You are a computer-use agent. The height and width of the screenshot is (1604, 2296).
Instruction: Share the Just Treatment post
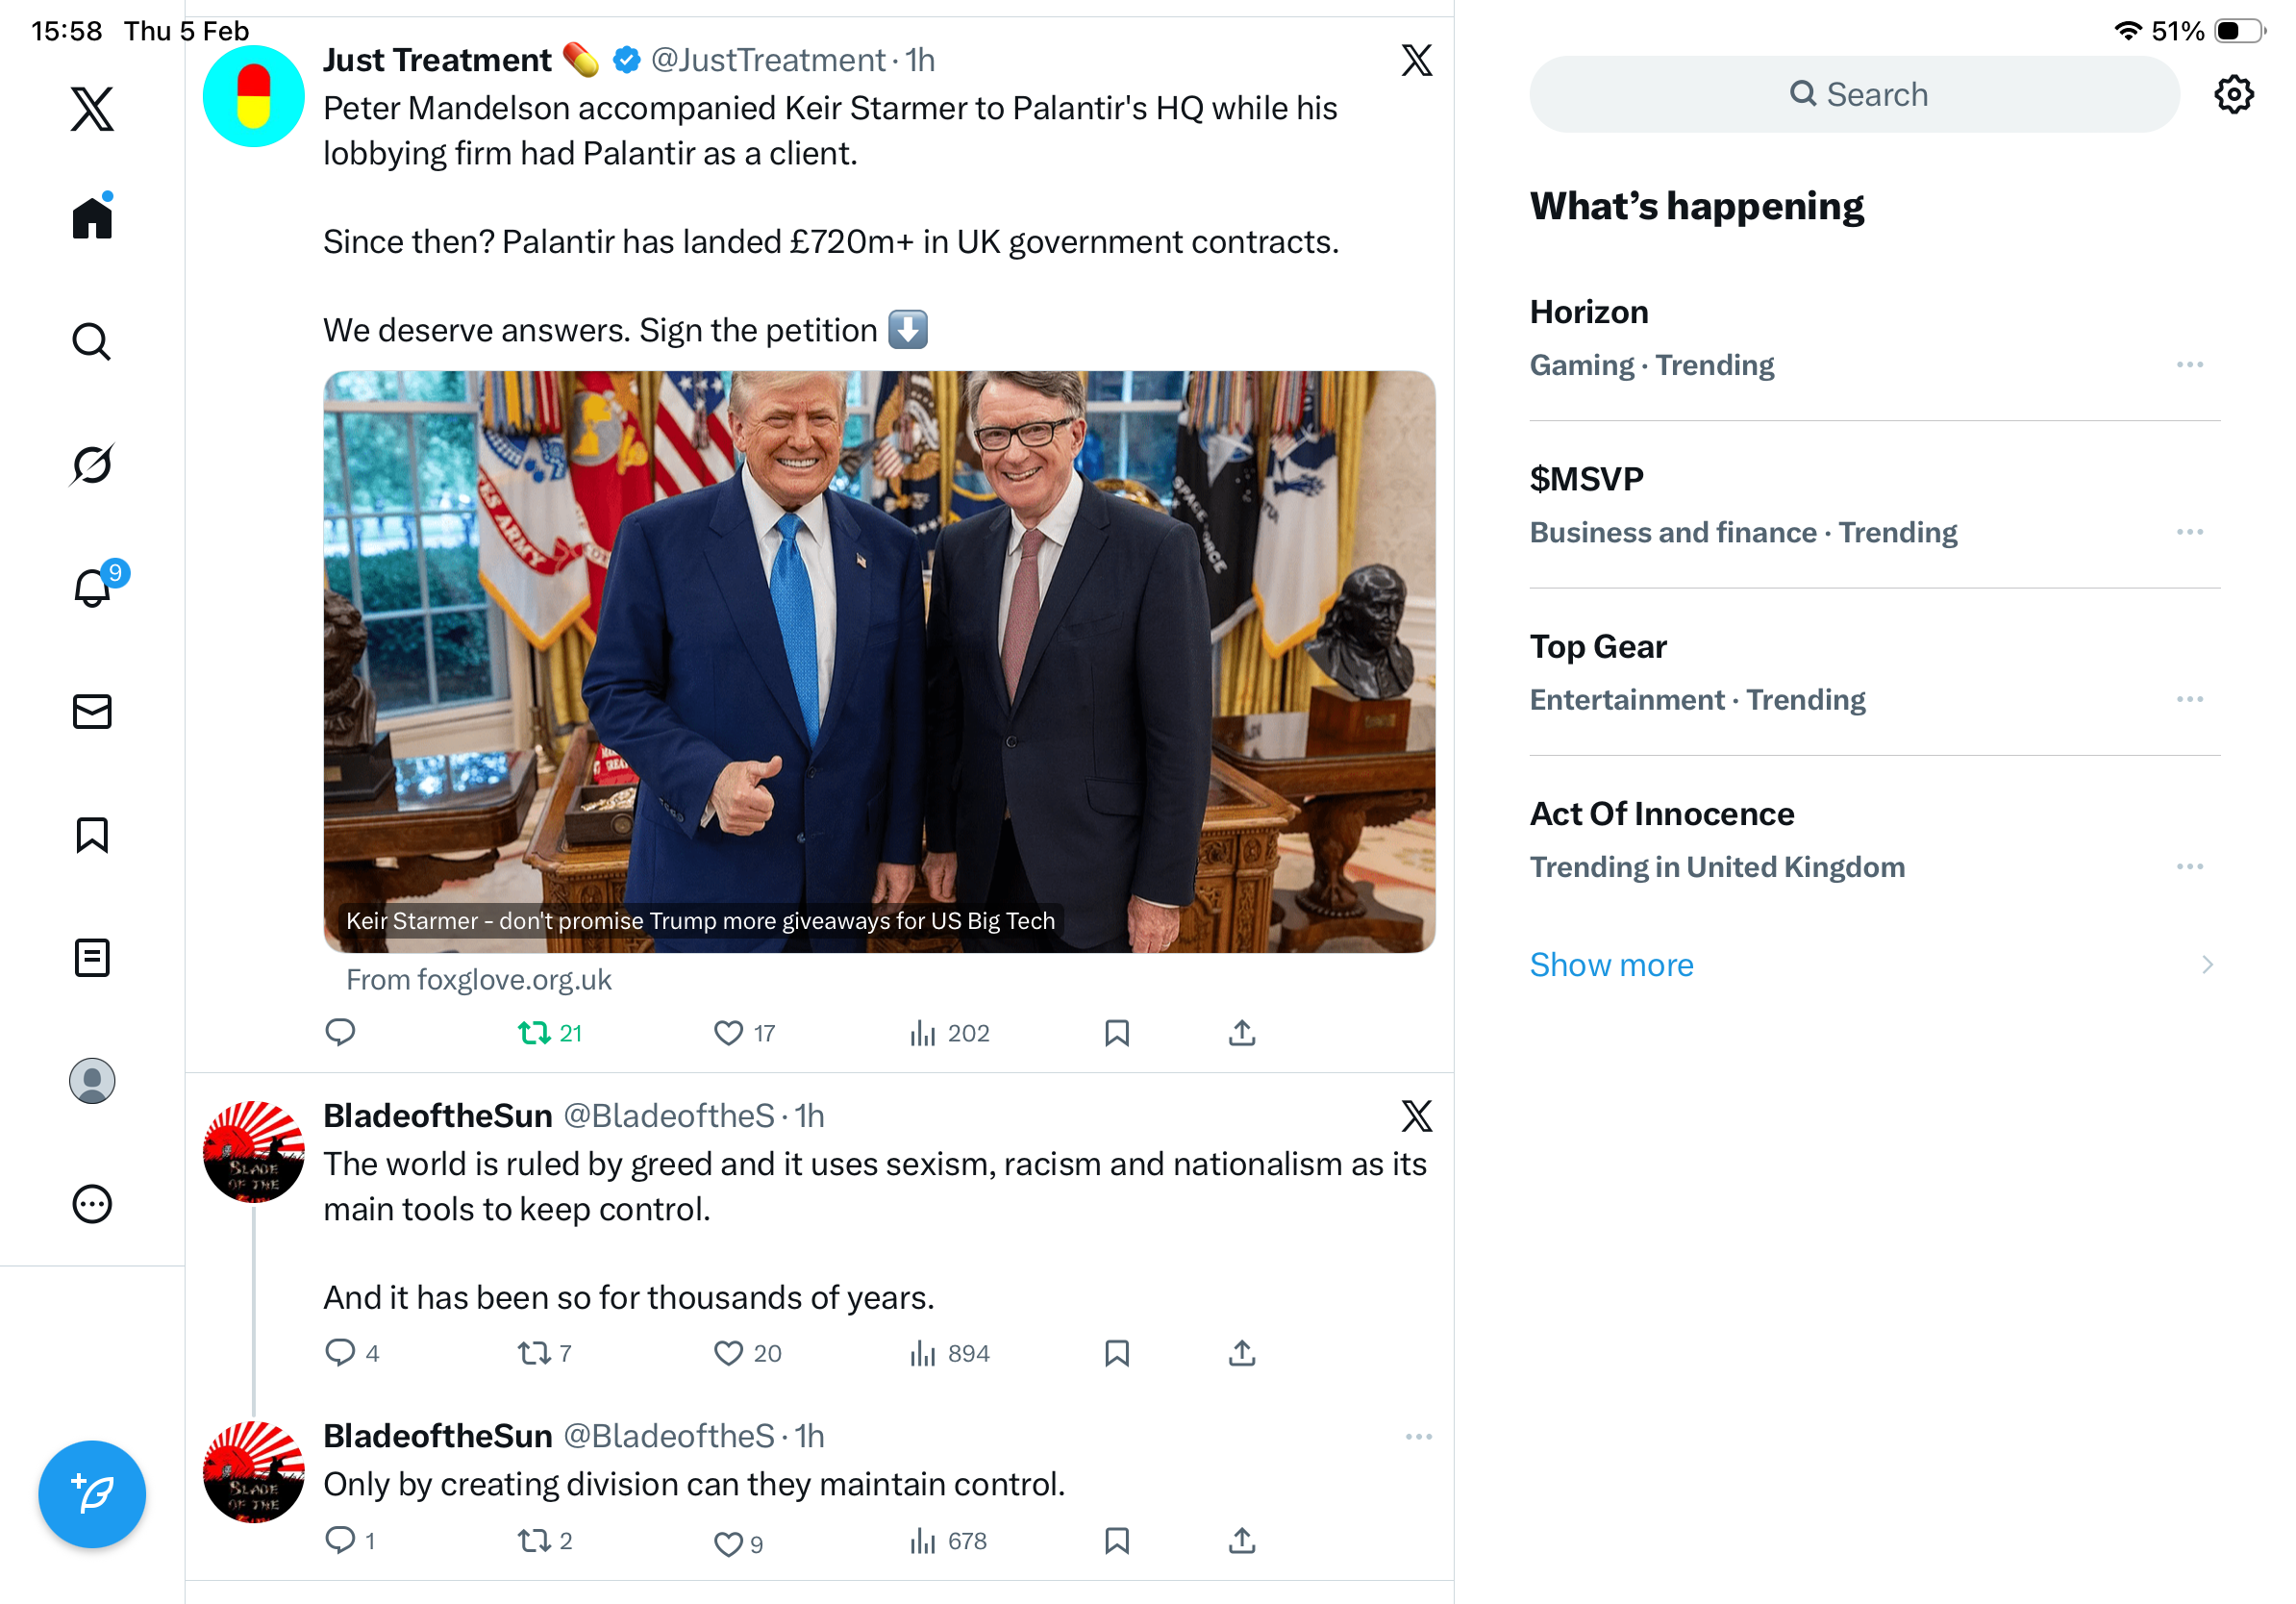coord(1242,1033)
